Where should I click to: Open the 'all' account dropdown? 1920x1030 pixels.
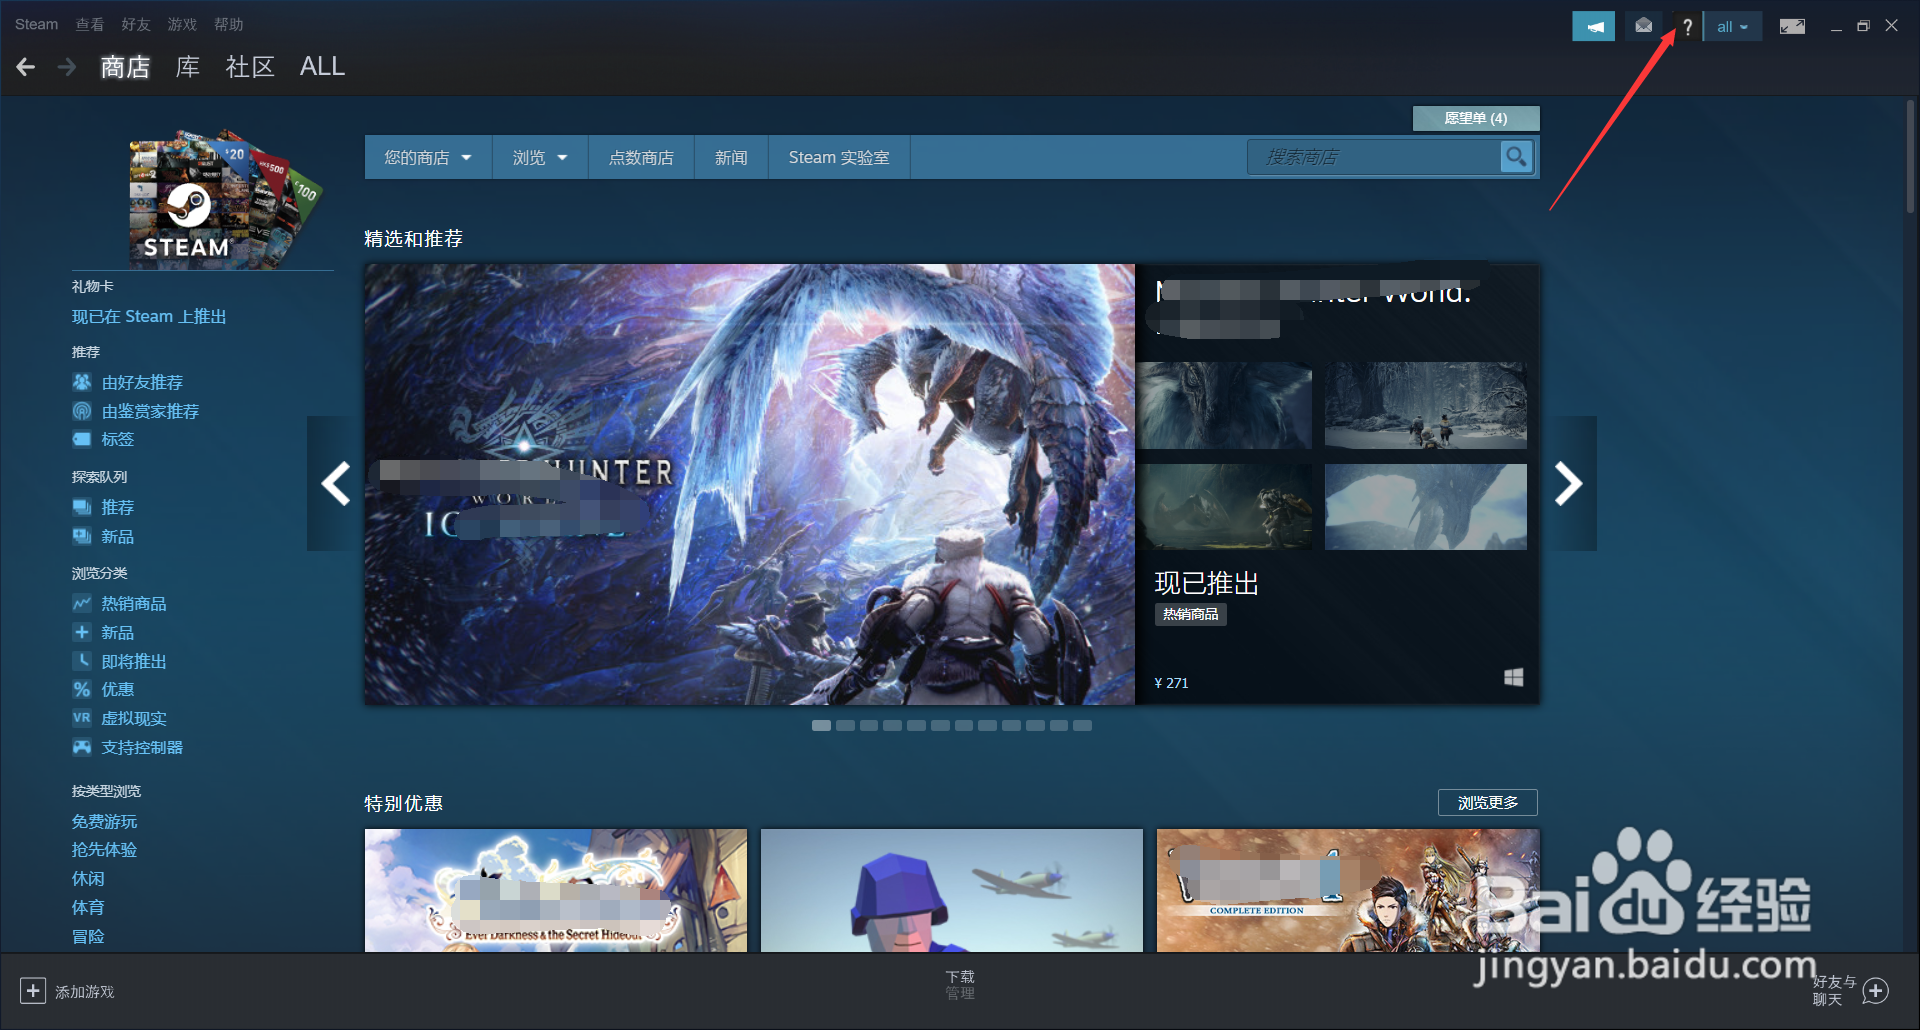(x=1733, y=25)
